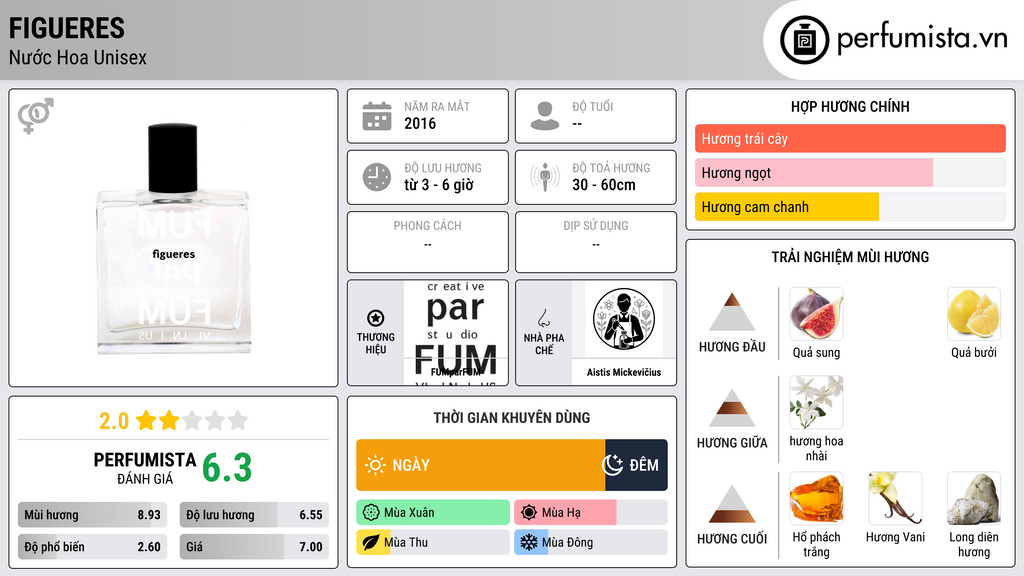Click the perfumista.vn bottle logo icon
This screenshot has width=1024, height=576.
click(x=804, y=40)
